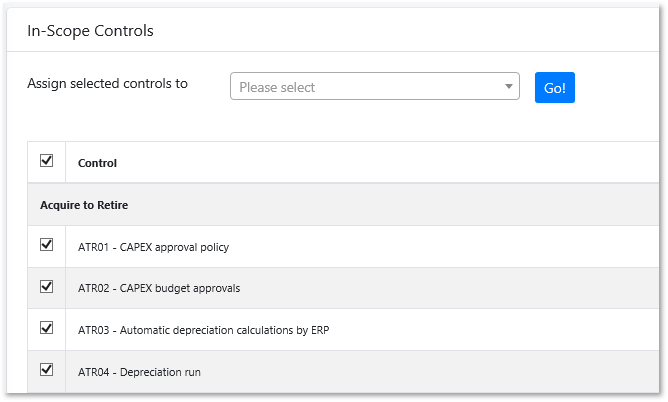Click blank header area right of Control column
The width and height of the screenshot is (668, 402).
(x=400, y=163)
